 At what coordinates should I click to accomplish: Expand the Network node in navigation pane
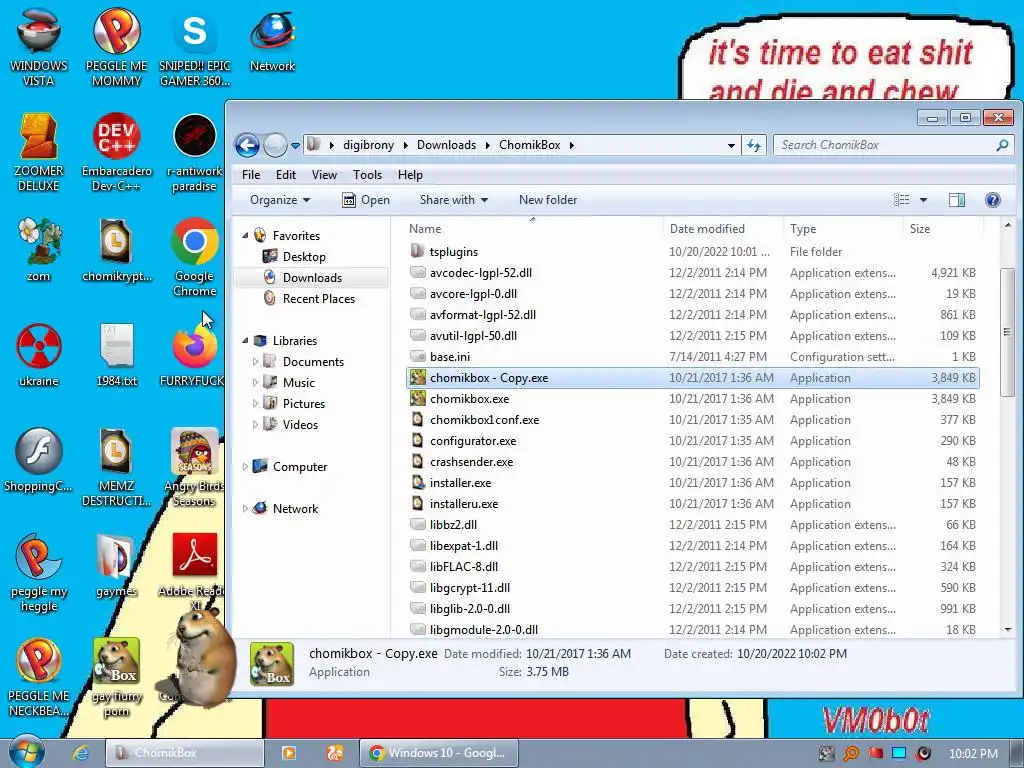(x=245, y=508)
